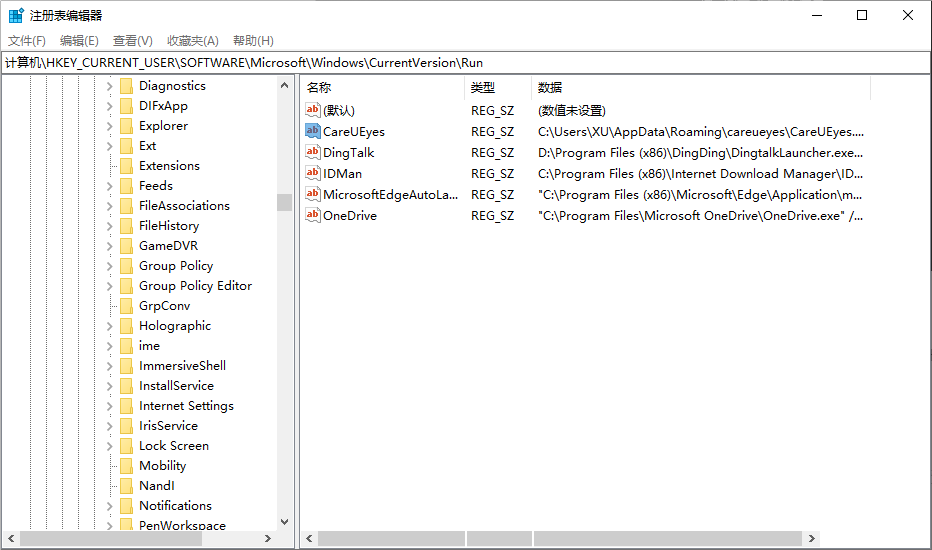Select the DingTalk string value icon
Image resolution: width=932 pixels, height=550 pixels.
(x=313, y=152)
